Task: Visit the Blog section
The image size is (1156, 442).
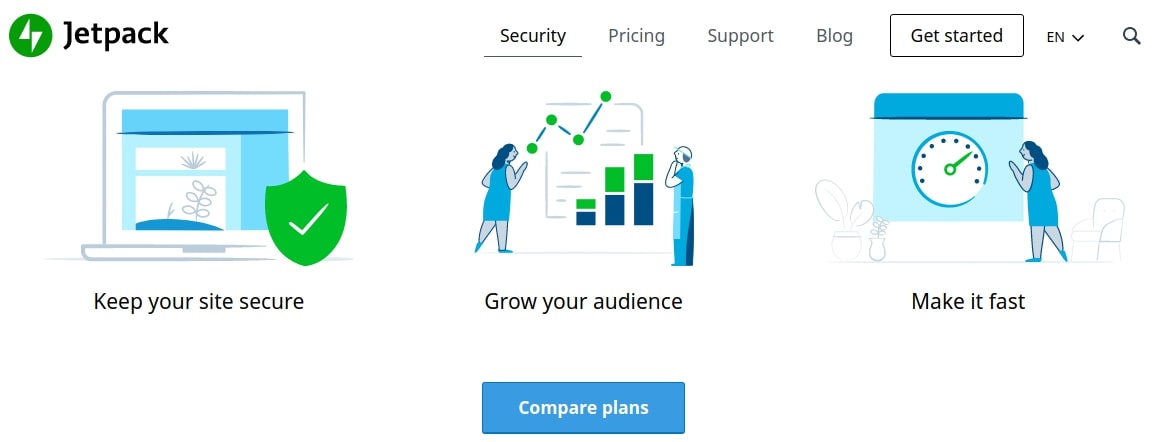Action: coord(834,36)
